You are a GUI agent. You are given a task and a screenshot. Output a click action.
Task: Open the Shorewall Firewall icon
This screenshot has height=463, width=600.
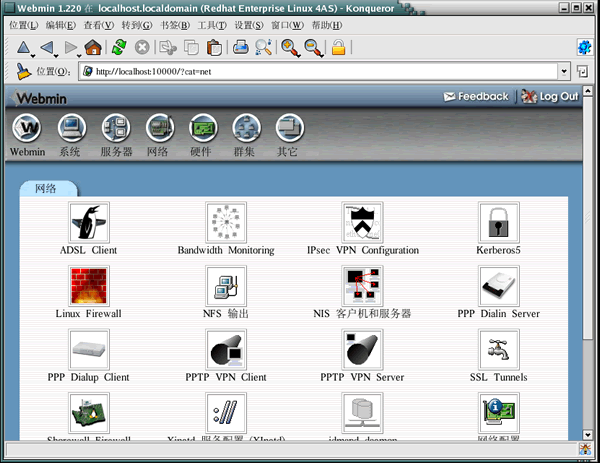click(x=89, y=413)
